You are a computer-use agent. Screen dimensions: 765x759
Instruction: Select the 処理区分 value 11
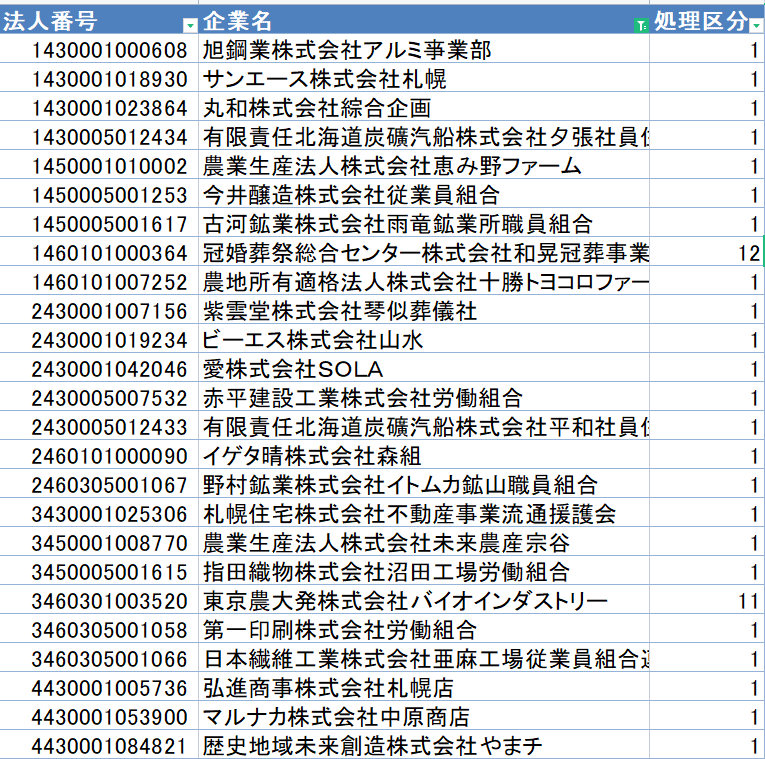pos(707,599)
